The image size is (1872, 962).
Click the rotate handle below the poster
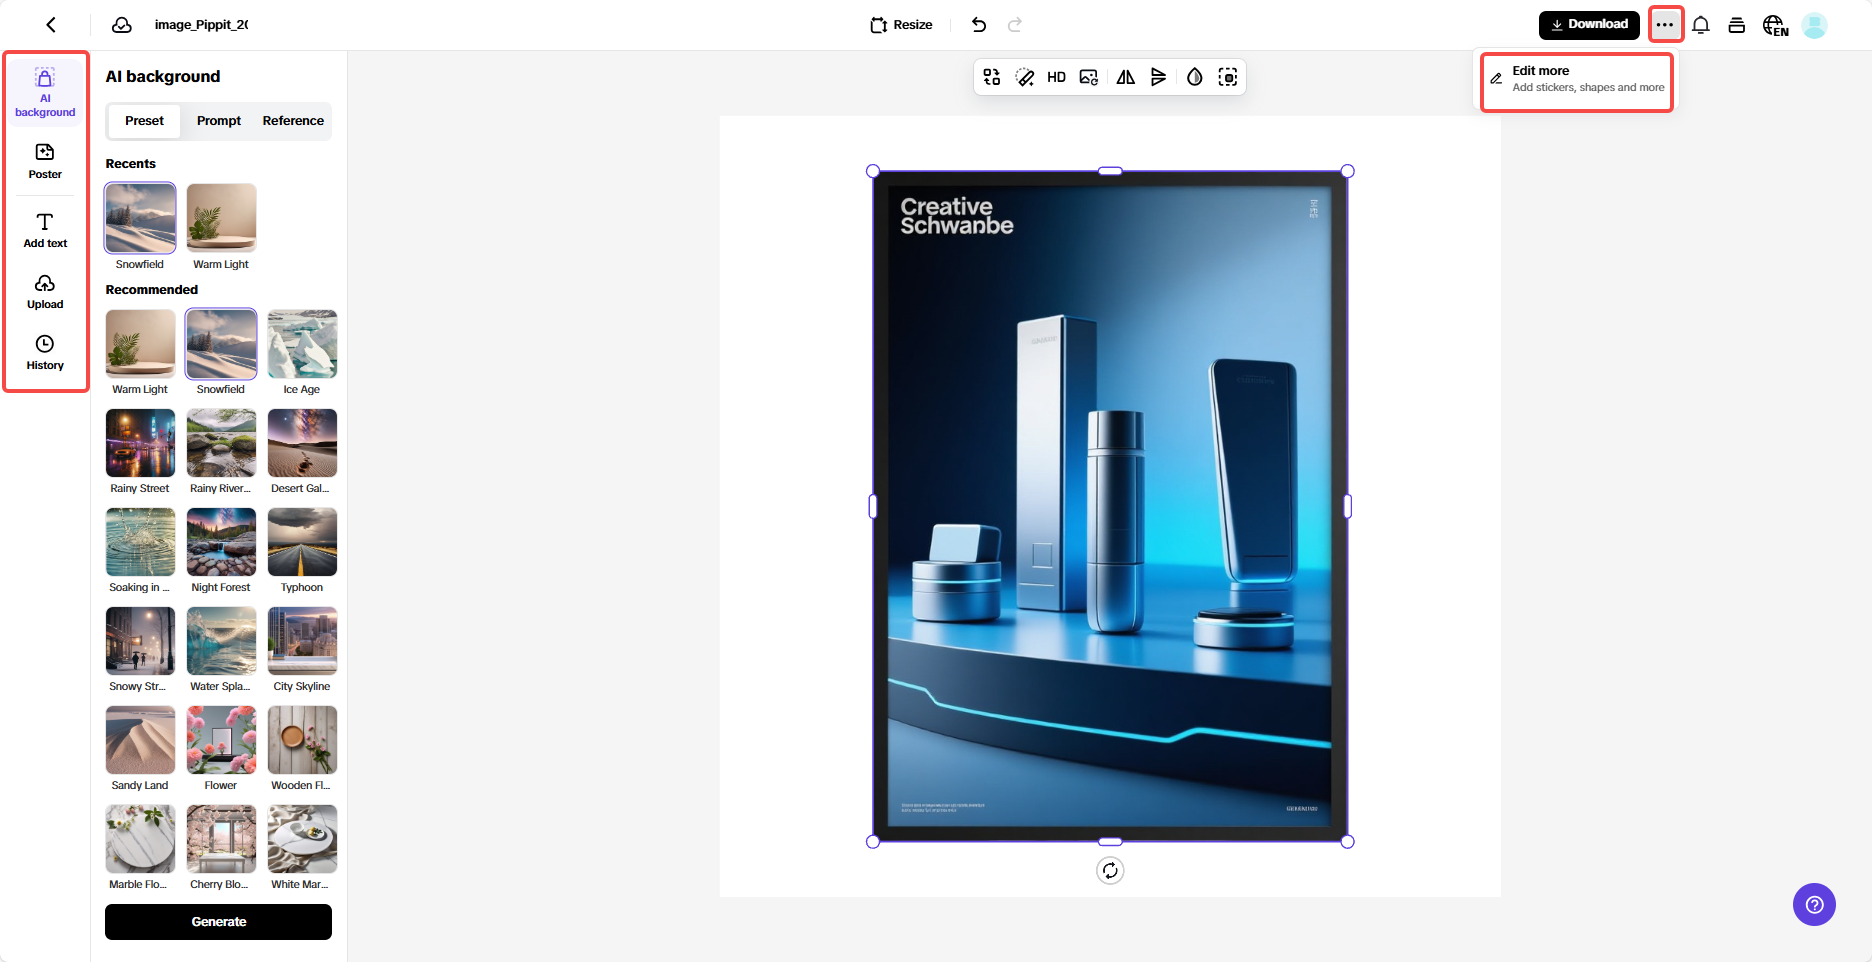click(1110, 871)
